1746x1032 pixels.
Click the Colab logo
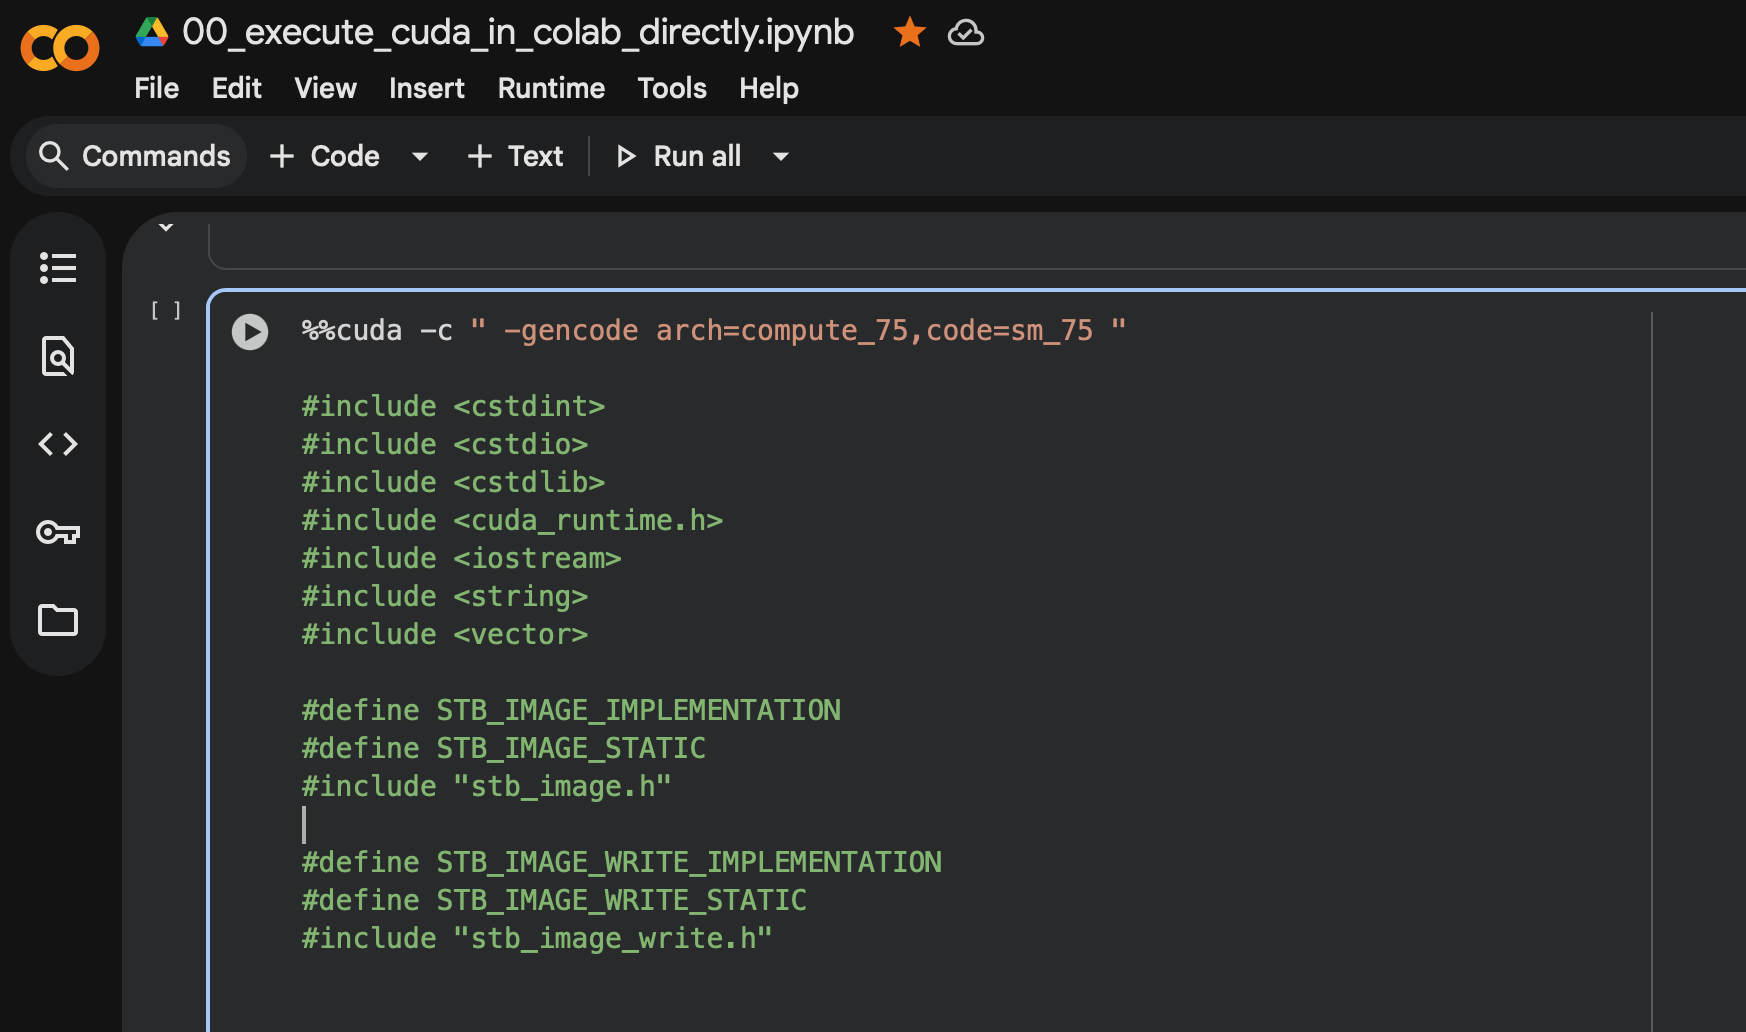click(60, 48)
